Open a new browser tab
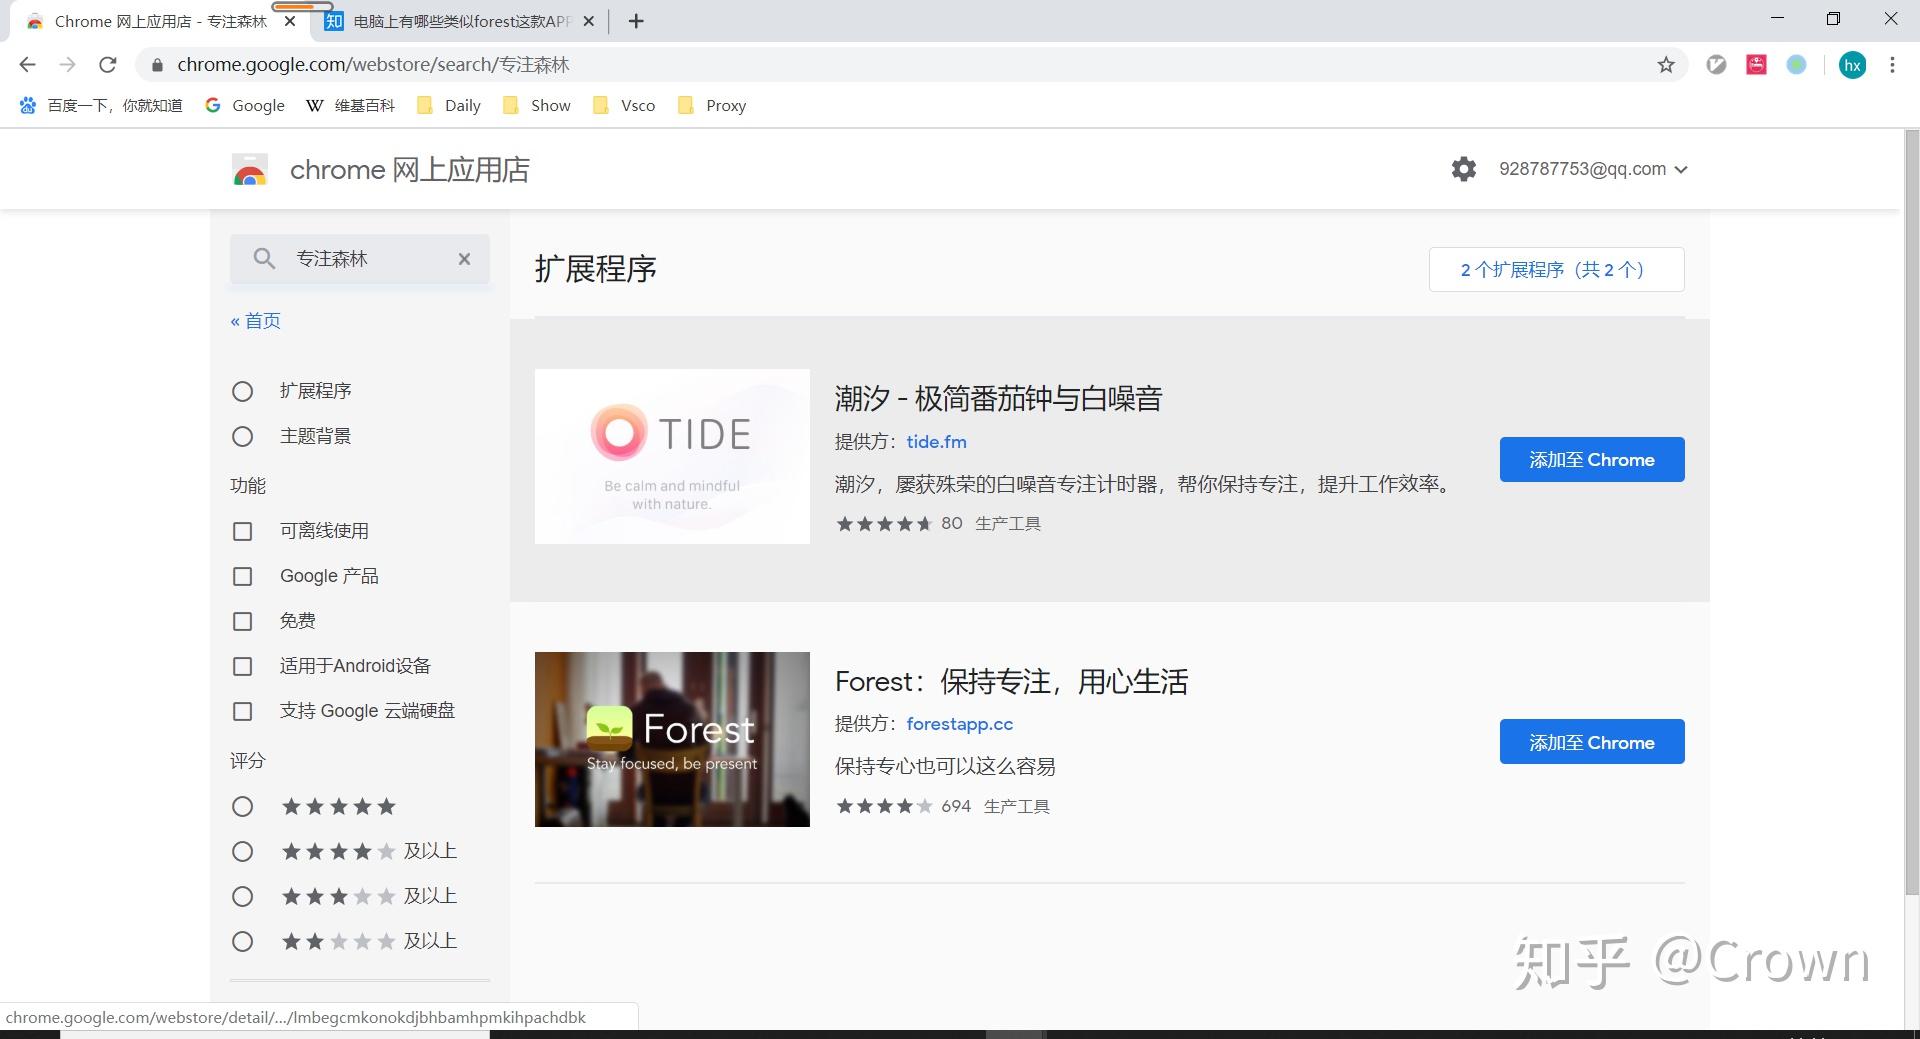1920x1039 pixels. [636, 21]
